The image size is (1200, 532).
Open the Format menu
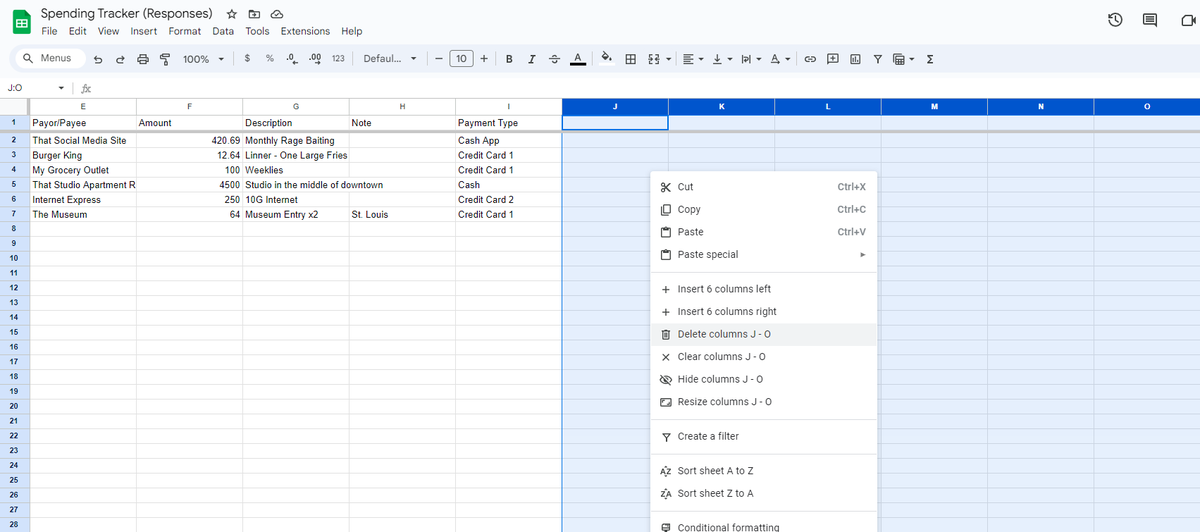(x=184, y=31)
